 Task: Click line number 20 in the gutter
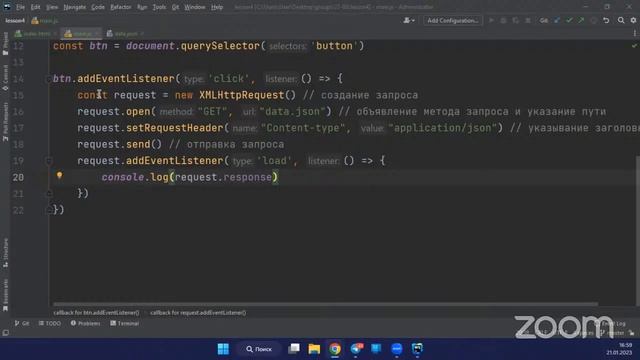[18, 178]
